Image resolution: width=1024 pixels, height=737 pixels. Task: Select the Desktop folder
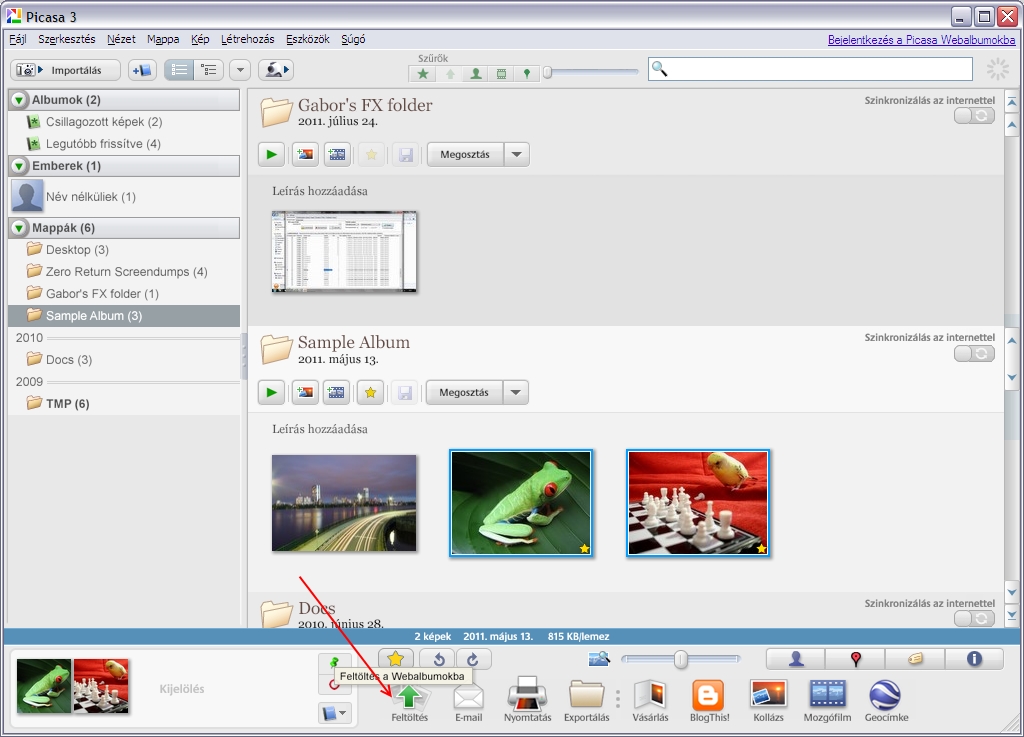[x=124, y=250]
